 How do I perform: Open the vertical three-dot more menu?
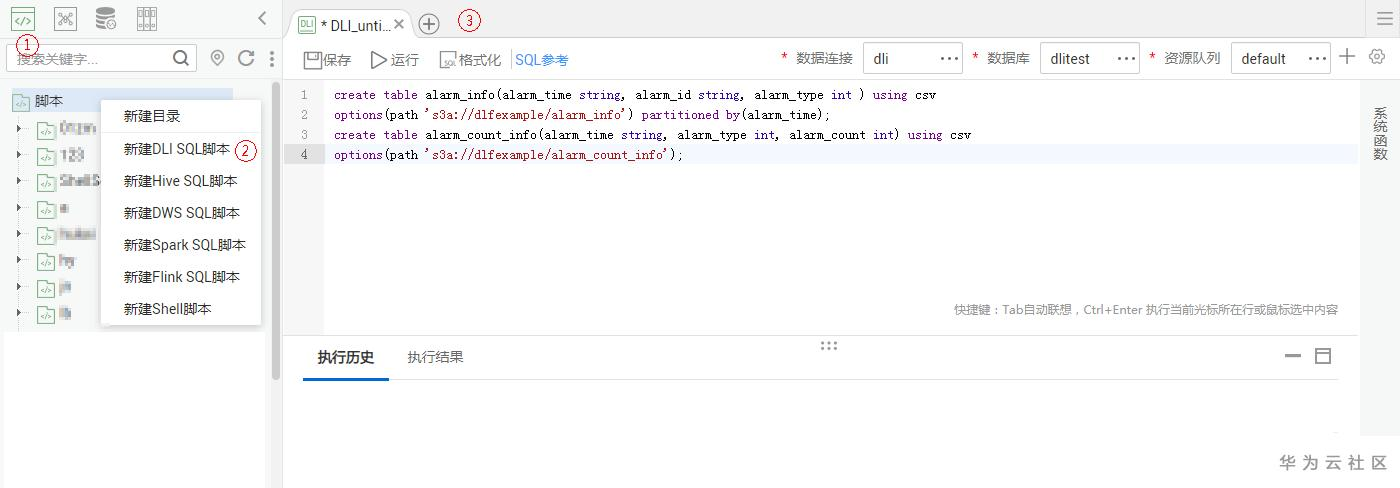272,58
